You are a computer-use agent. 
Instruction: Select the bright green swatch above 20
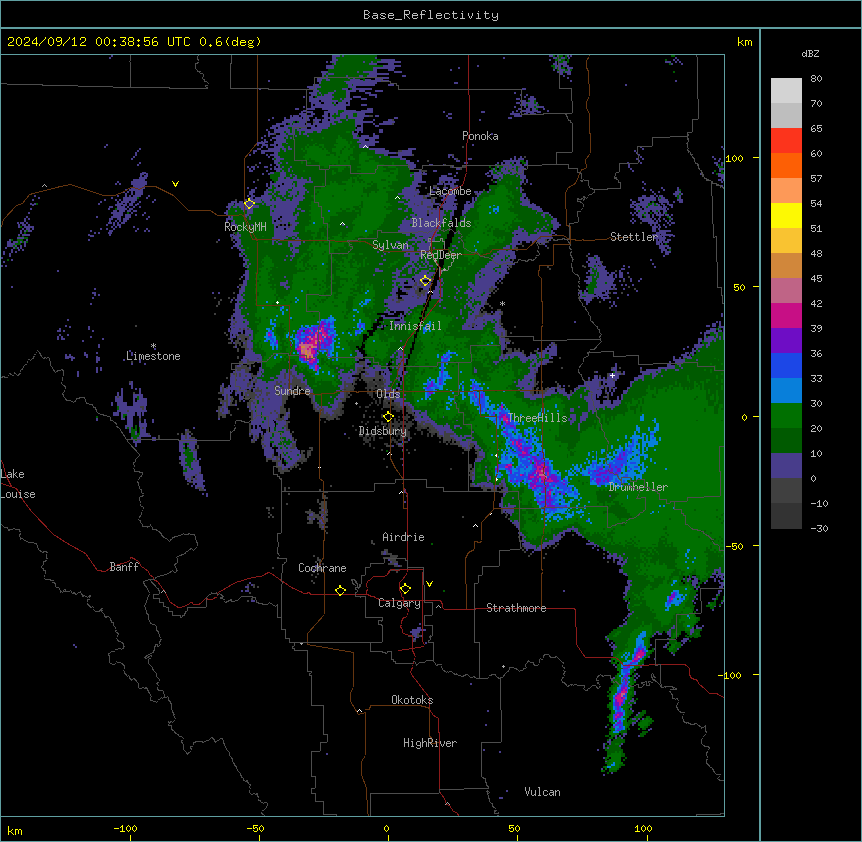click(x=786, y=416)
